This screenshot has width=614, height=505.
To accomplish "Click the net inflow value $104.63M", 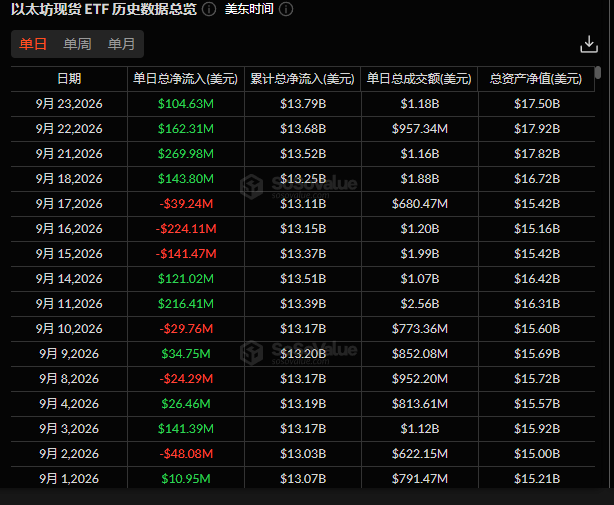I will coord(186,104).
